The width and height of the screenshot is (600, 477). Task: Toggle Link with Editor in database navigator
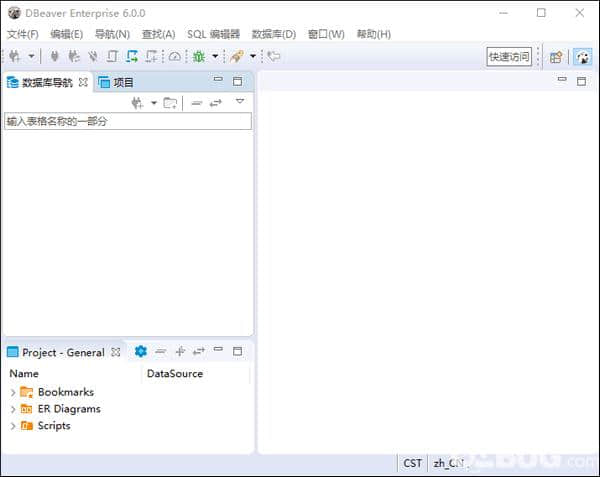(x=215, y=103)
